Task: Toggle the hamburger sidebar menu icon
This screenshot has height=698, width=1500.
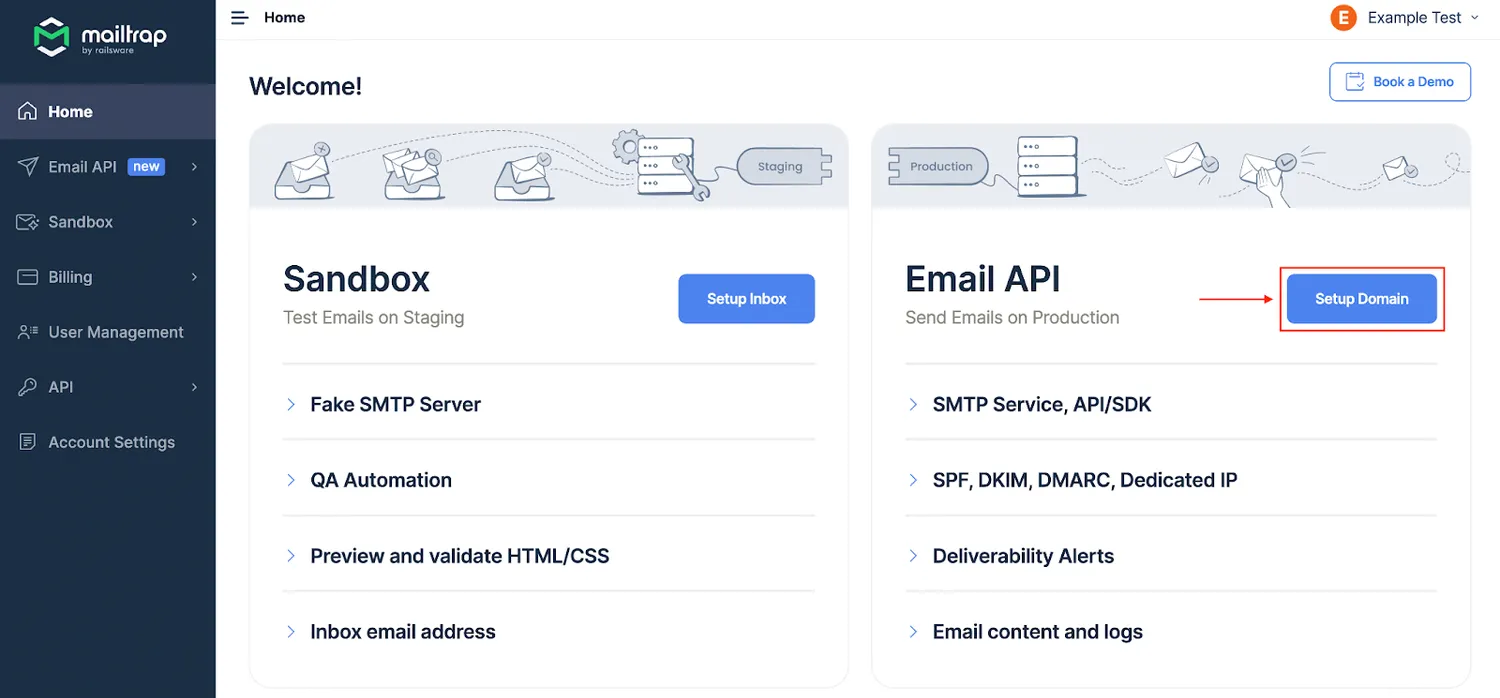Action: [x=239, y=18]
